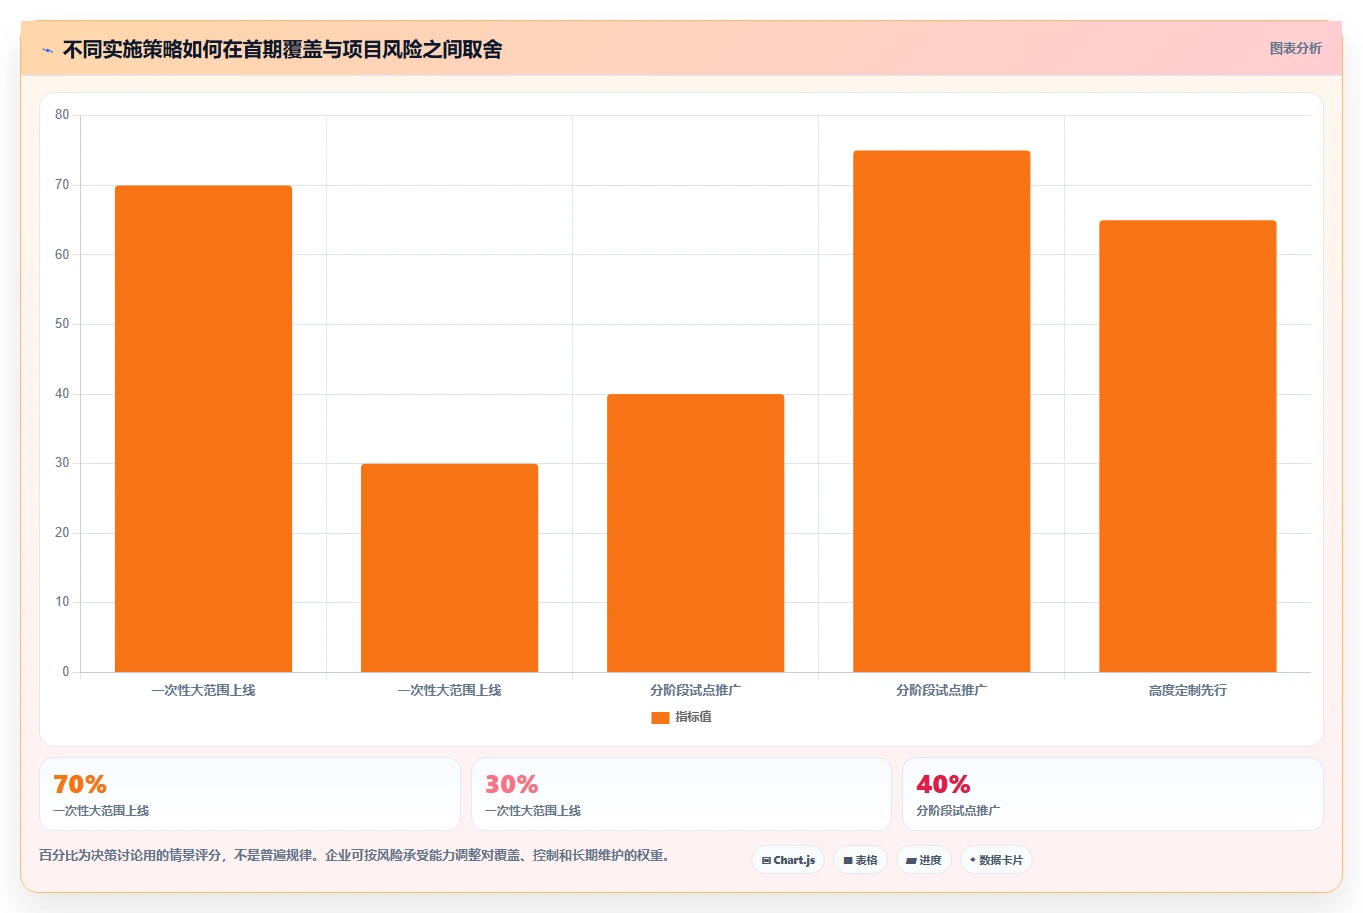
Task: Open the 30% stat card
Action: click(681, 794)
